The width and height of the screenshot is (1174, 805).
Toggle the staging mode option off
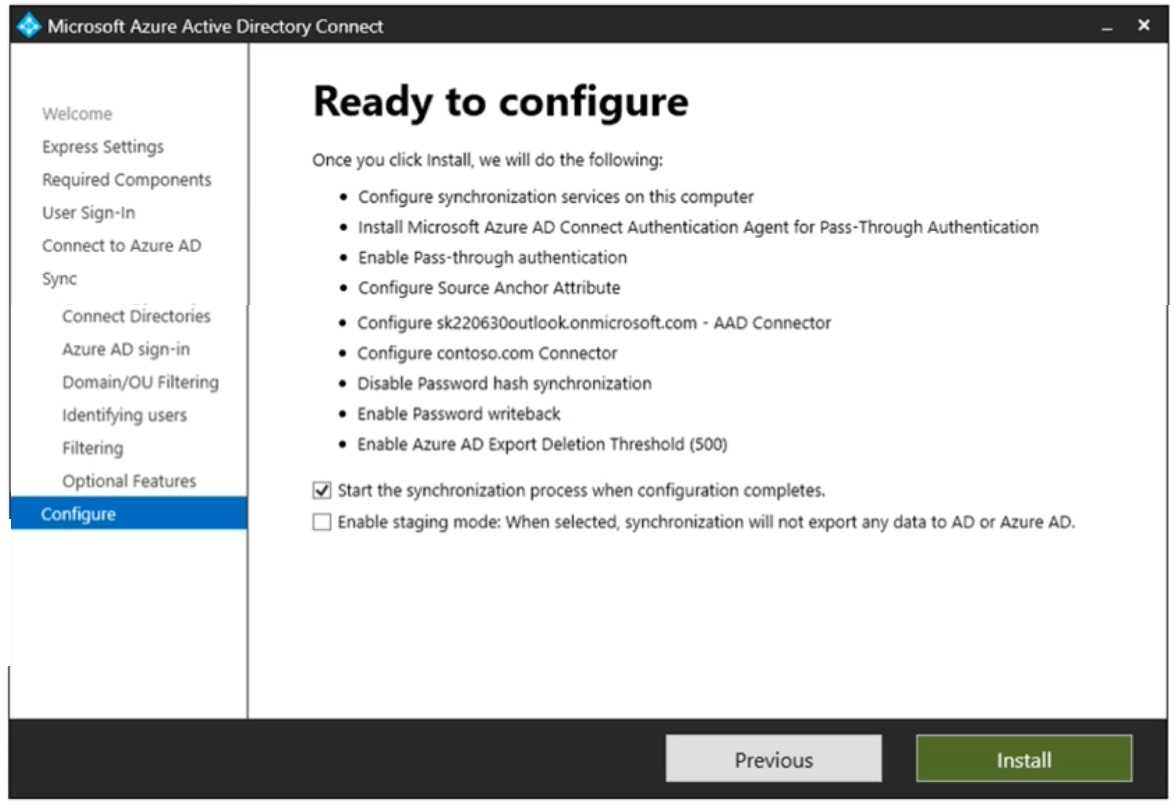321,520
